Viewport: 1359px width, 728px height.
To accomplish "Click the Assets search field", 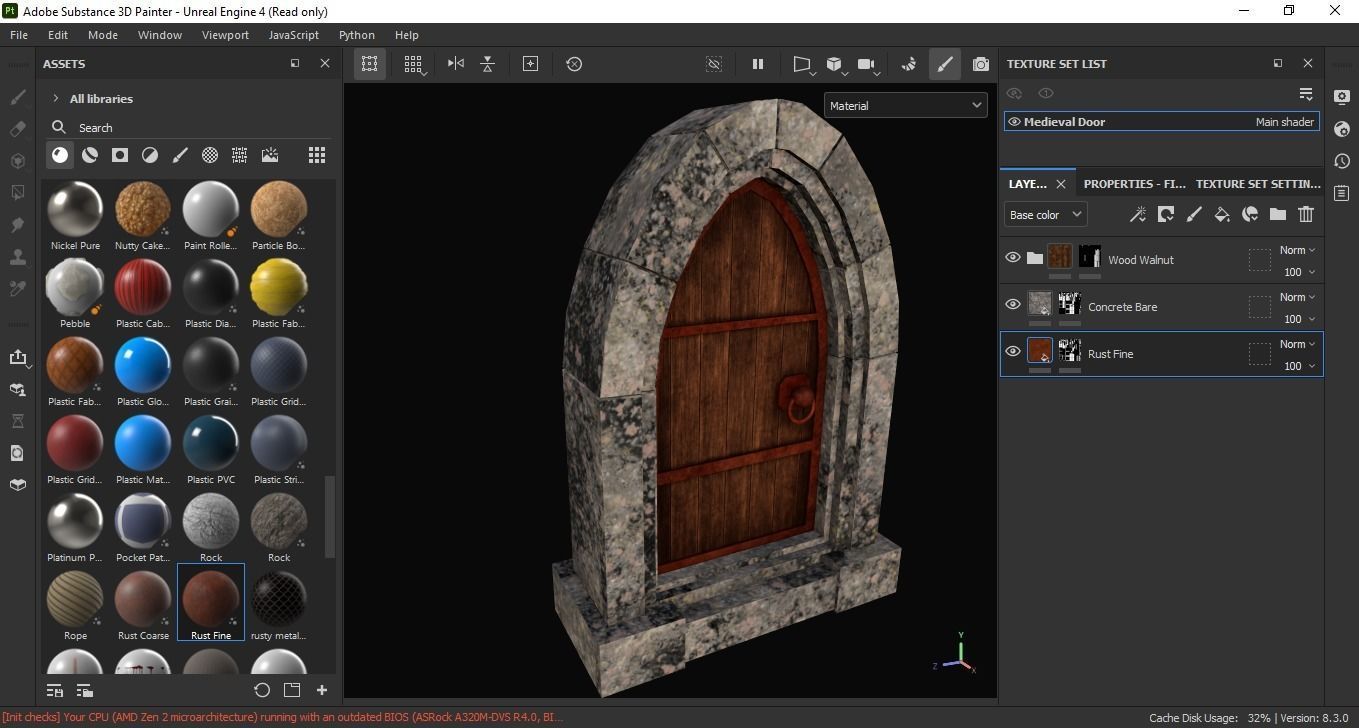I will point(190,127).
